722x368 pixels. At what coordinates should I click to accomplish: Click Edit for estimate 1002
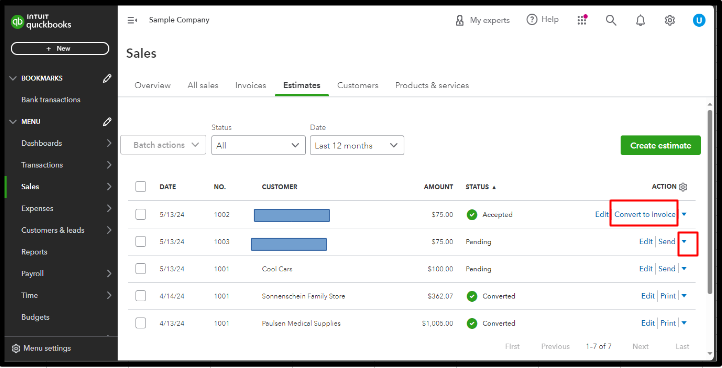point(602,214)
